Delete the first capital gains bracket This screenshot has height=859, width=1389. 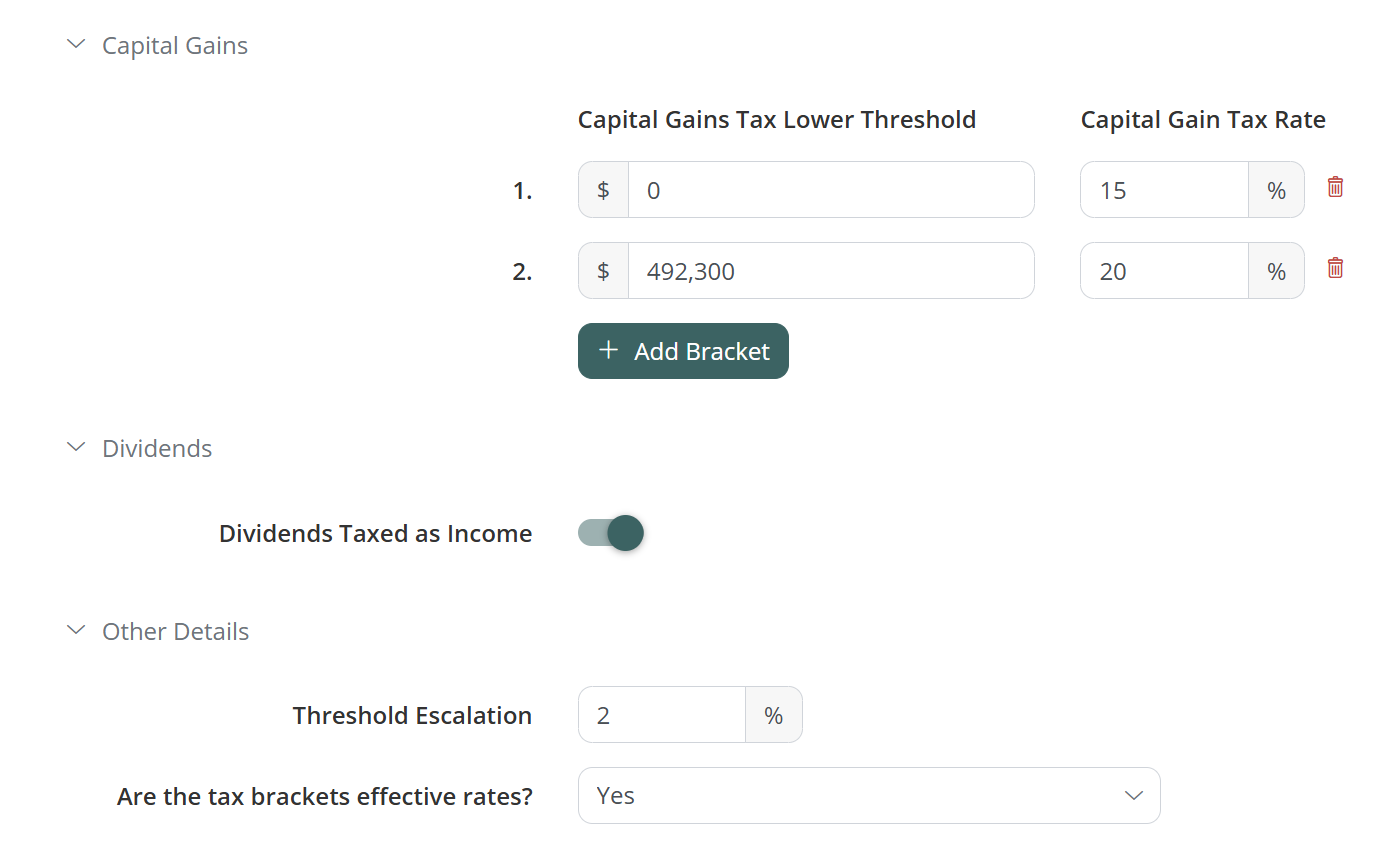[1335, 187]
